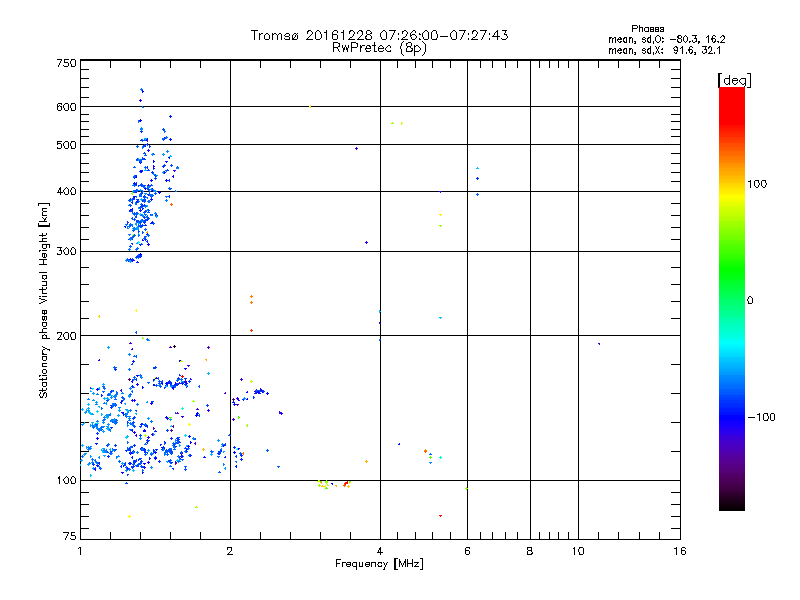Click the 'Stationary phase Virtual Height [km]' y-axis label

pos(44,300)
